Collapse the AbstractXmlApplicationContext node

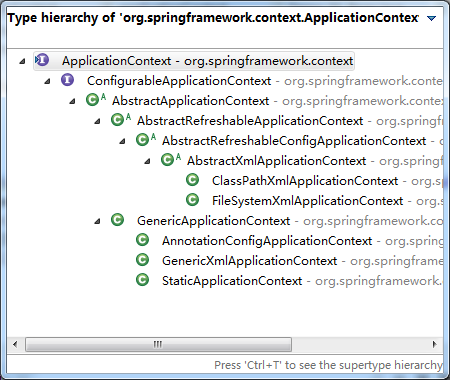tap(147, 161)
